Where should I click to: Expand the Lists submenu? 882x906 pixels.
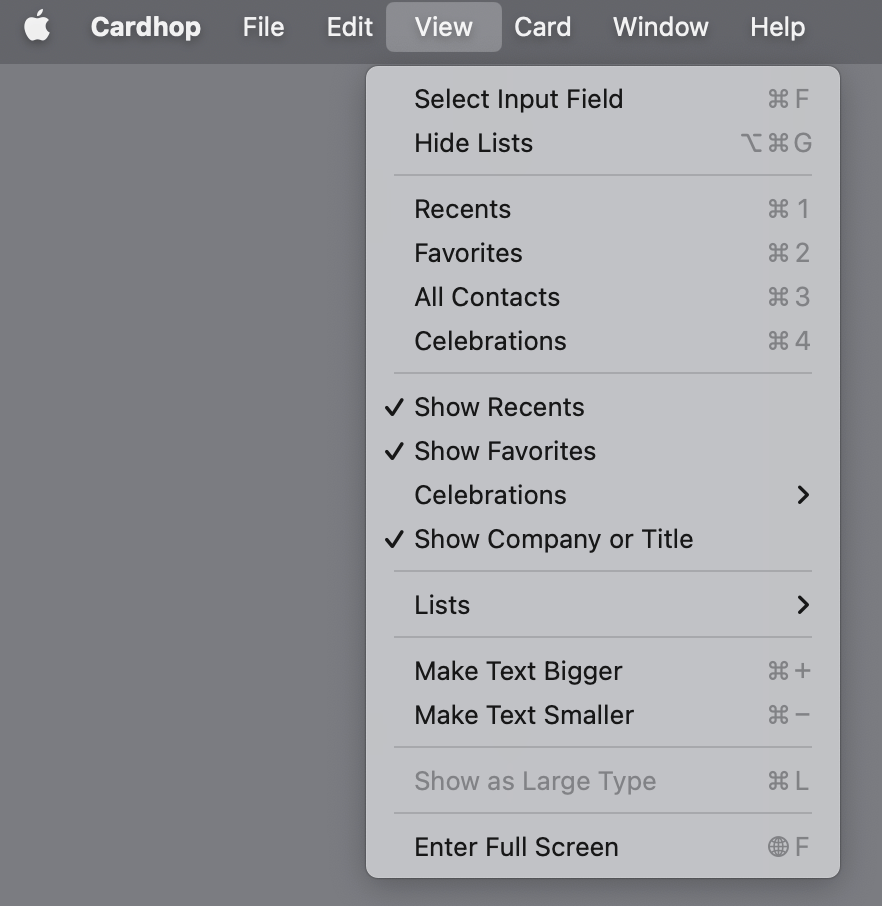pos(603,605)
